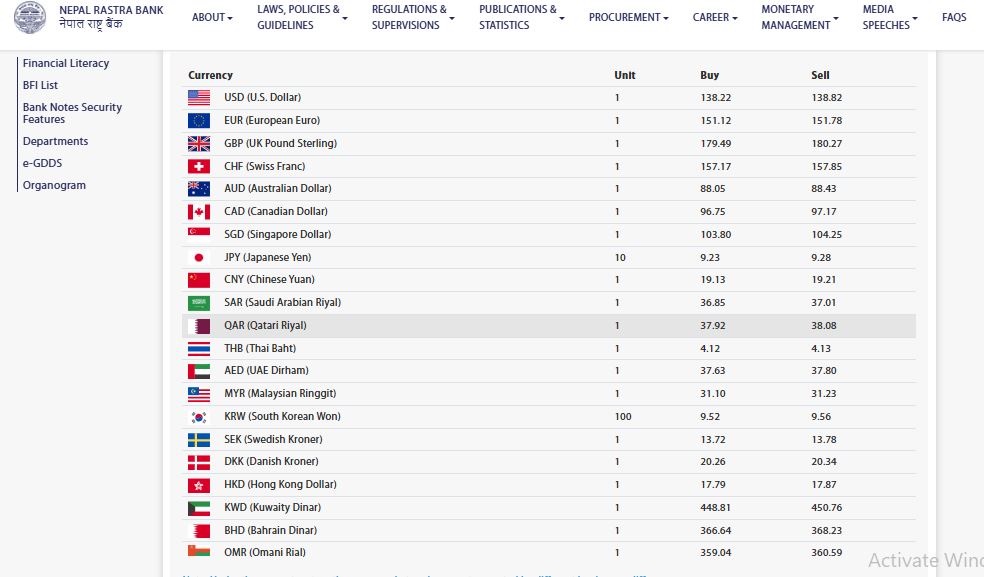Click the Unit column header
Image resolution: width=984 pixels, height=577 pixels.
click(624, 75)
